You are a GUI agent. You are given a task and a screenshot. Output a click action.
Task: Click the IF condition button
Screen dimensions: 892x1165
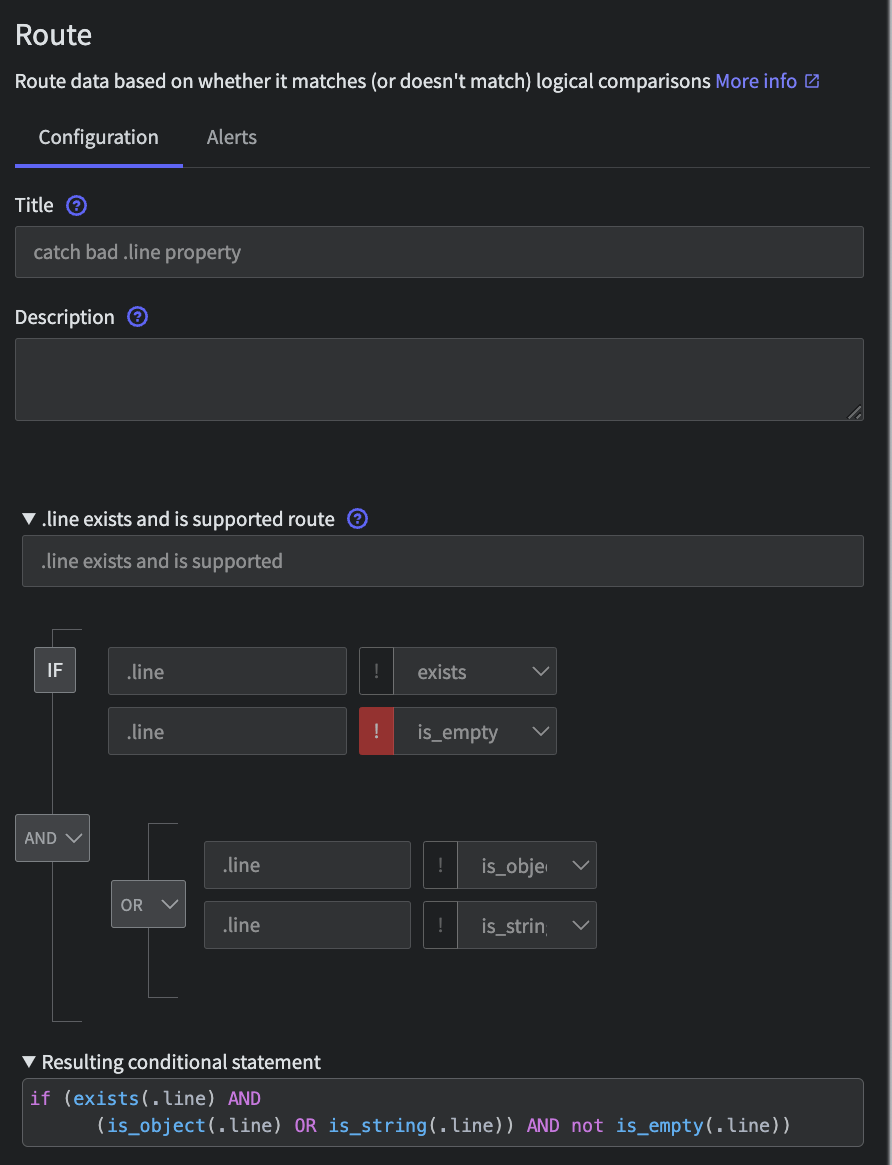coord(55,670)
